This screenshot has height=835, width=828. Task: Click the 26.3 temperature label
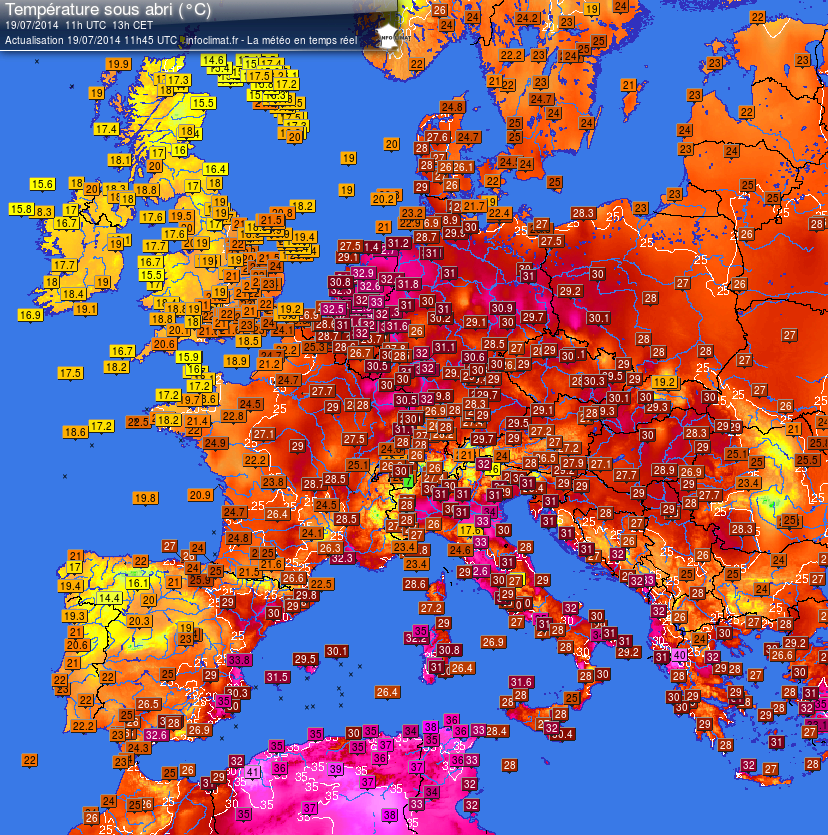pyautogui.click(x=330, y=547)
